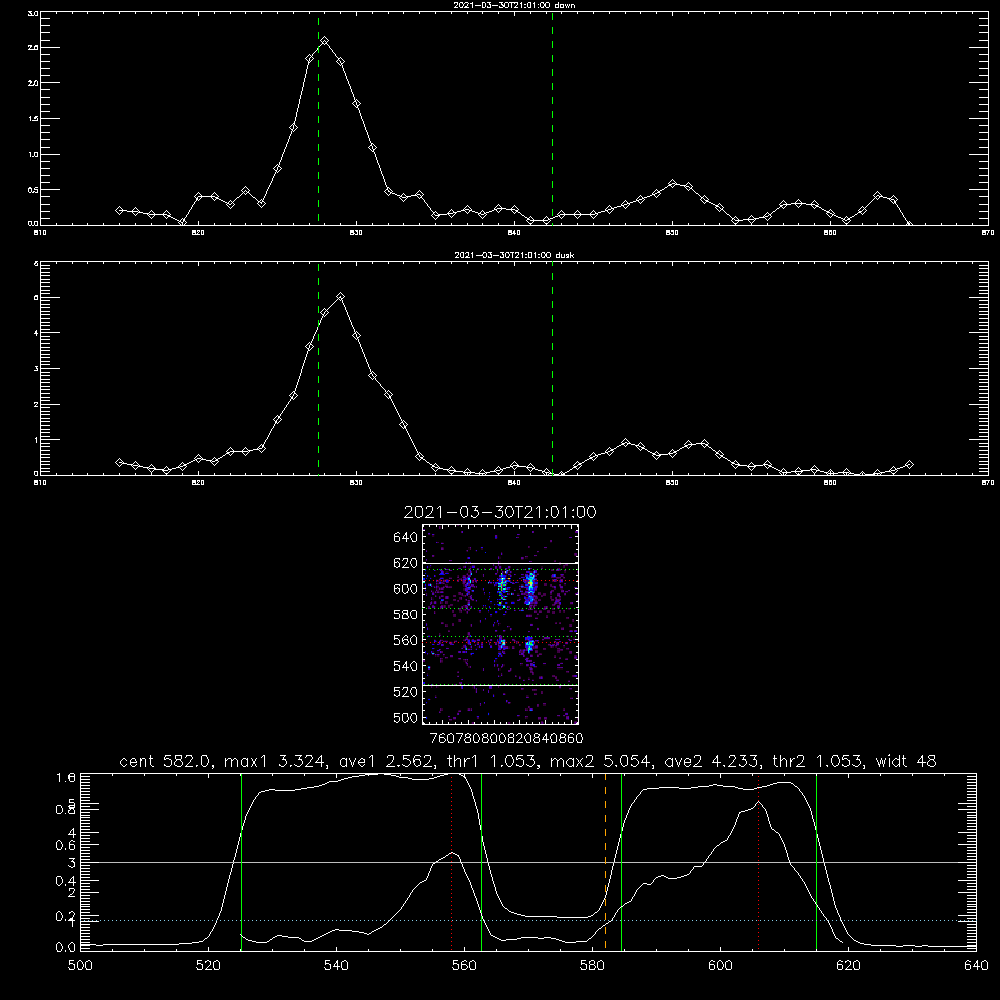Image resolution: width=1000 pixels, height=1000 pixels.
Task: Click the "max1 3.324" value in the bottom title
Action: click(274, 761)
